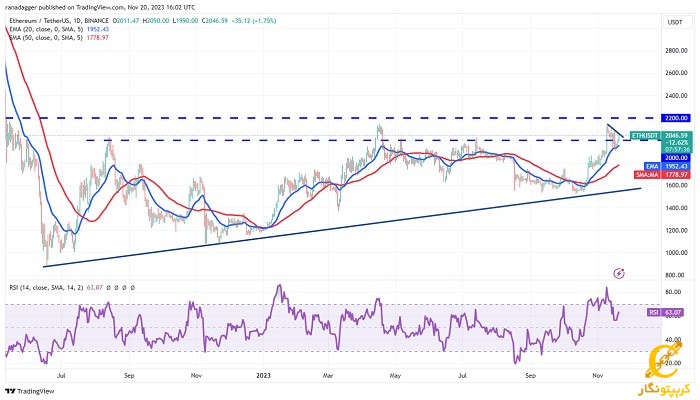700x400 pixels.
Task: Click the low price L1990.00 value
Action: pyautogui.click(x=185, y=21)
